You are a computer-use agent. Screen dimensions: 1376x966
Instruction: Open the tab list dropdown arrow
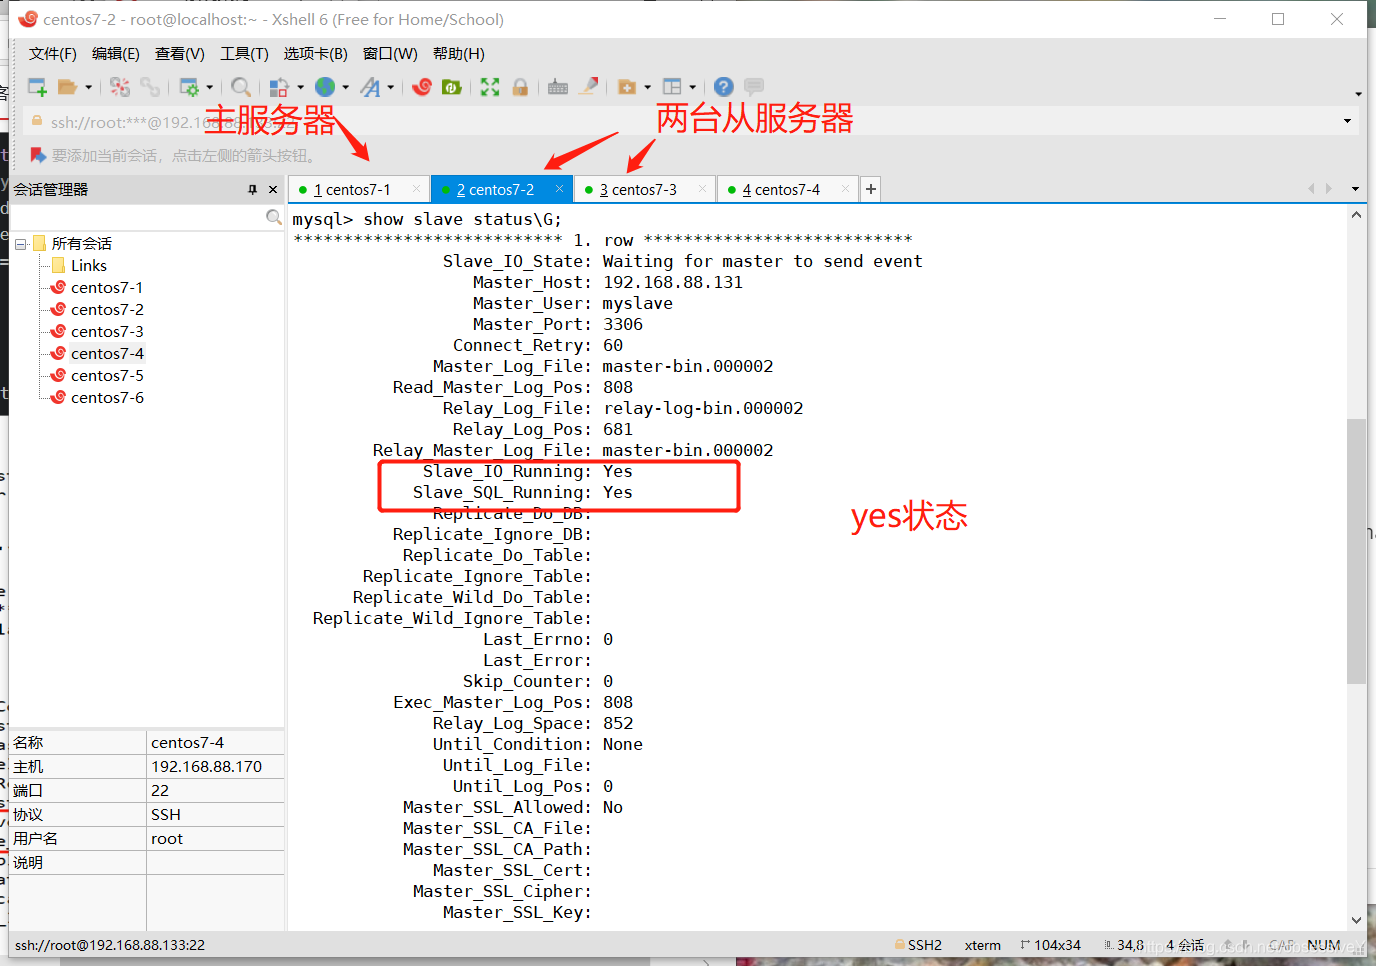1355,189
